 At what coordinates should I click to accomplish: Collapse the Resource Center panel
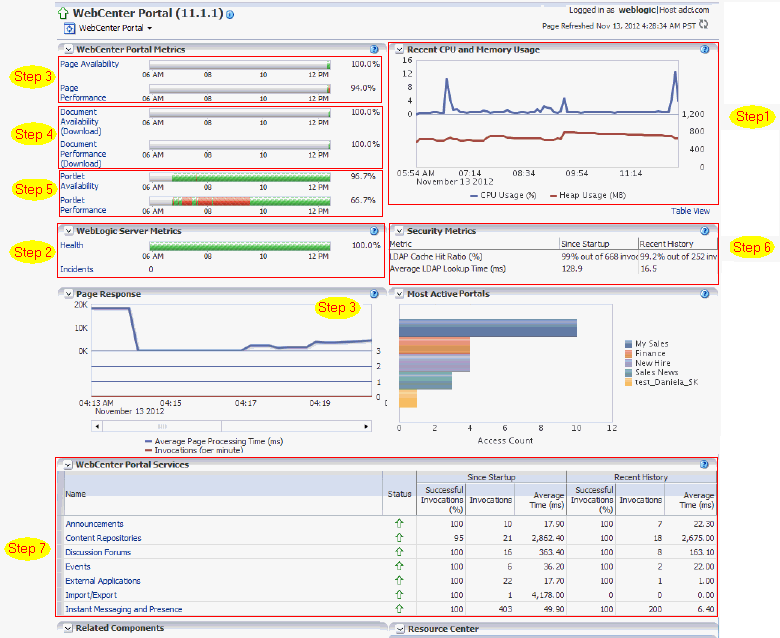click(x=399, y=629)
